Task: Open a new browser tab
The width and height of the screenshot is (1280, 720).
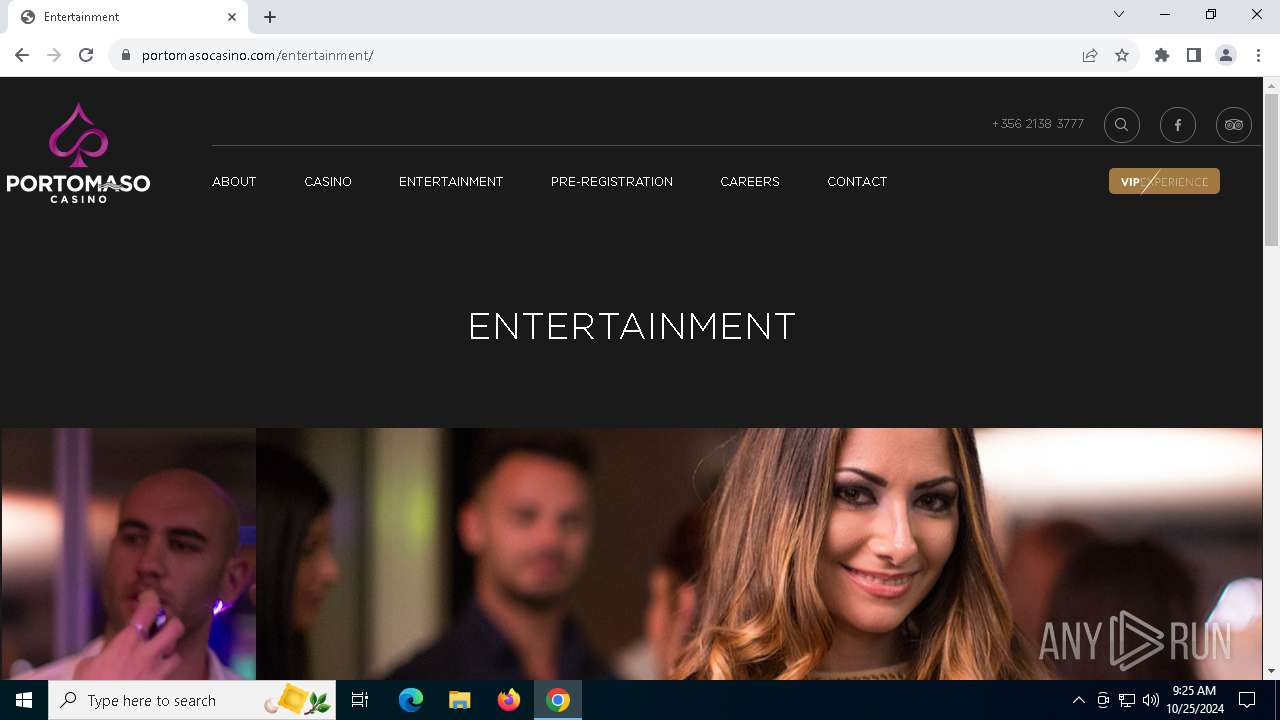Action: tap(270, 17)
